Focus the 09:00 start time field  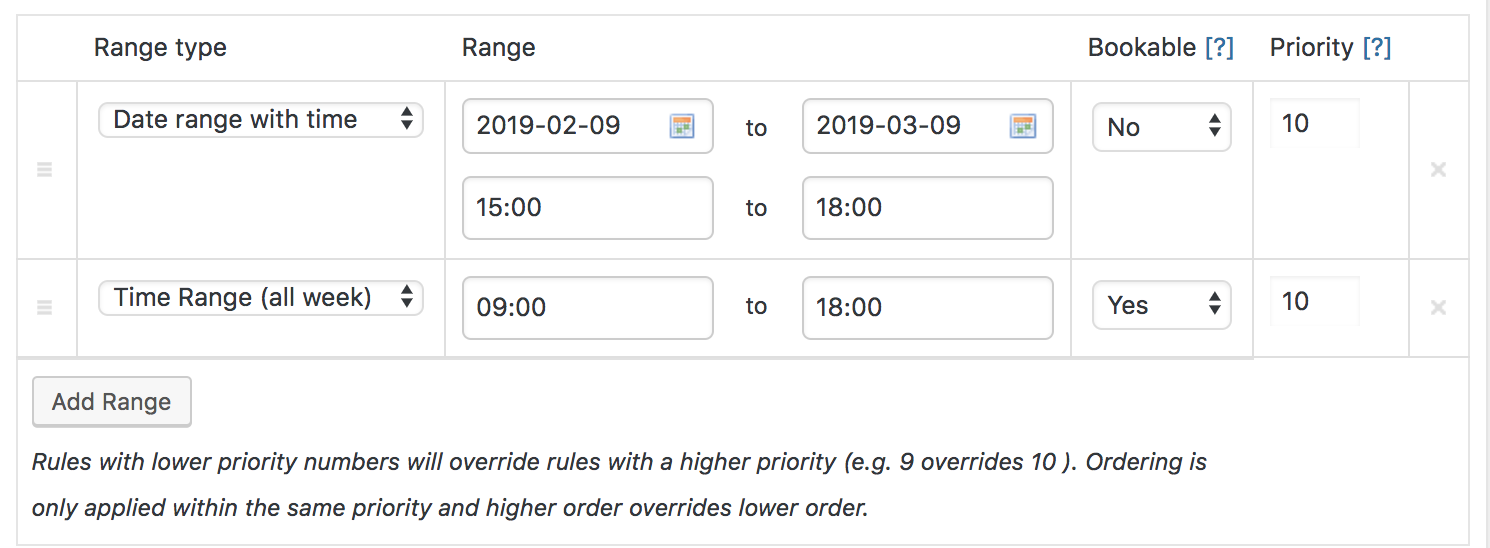(x=588, y=308)
